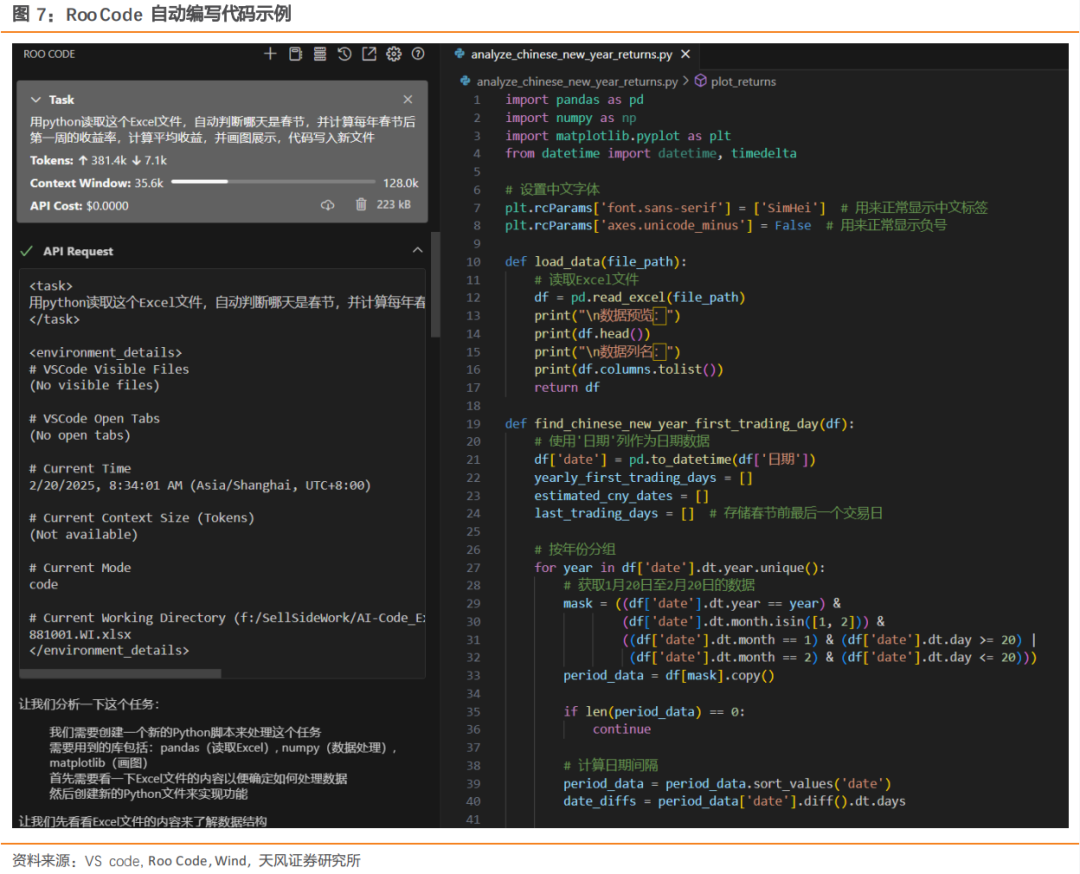Click the print(df.head()) line
1080x874 pixels.
(x=592, y=334)
